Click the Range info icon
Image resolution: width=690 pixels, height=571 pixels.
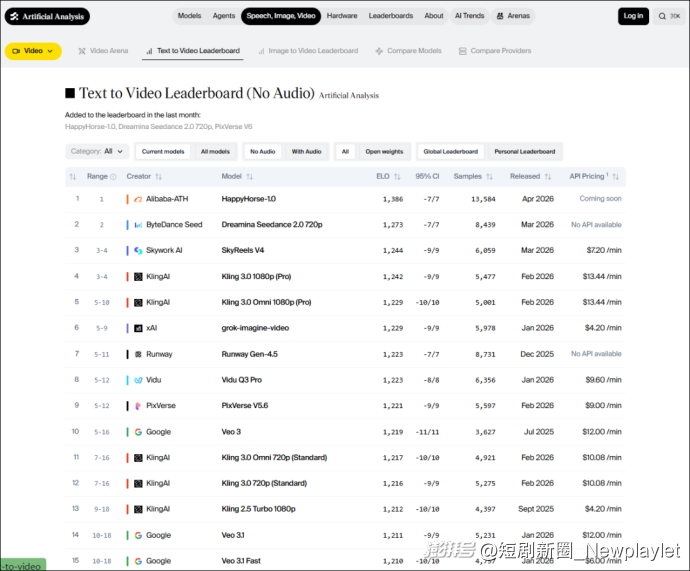[113, 176]
